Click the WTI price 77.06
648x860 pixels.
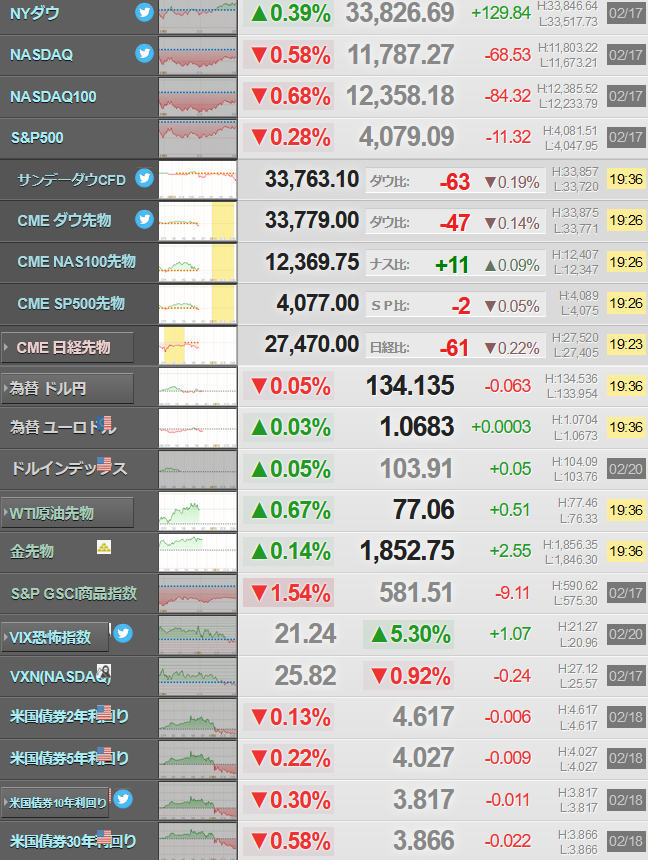424,510
